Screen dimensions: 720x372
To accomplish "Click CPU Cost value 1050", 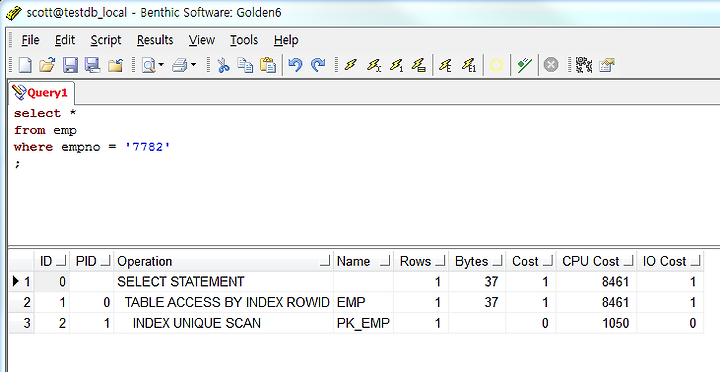I will 596,323.
